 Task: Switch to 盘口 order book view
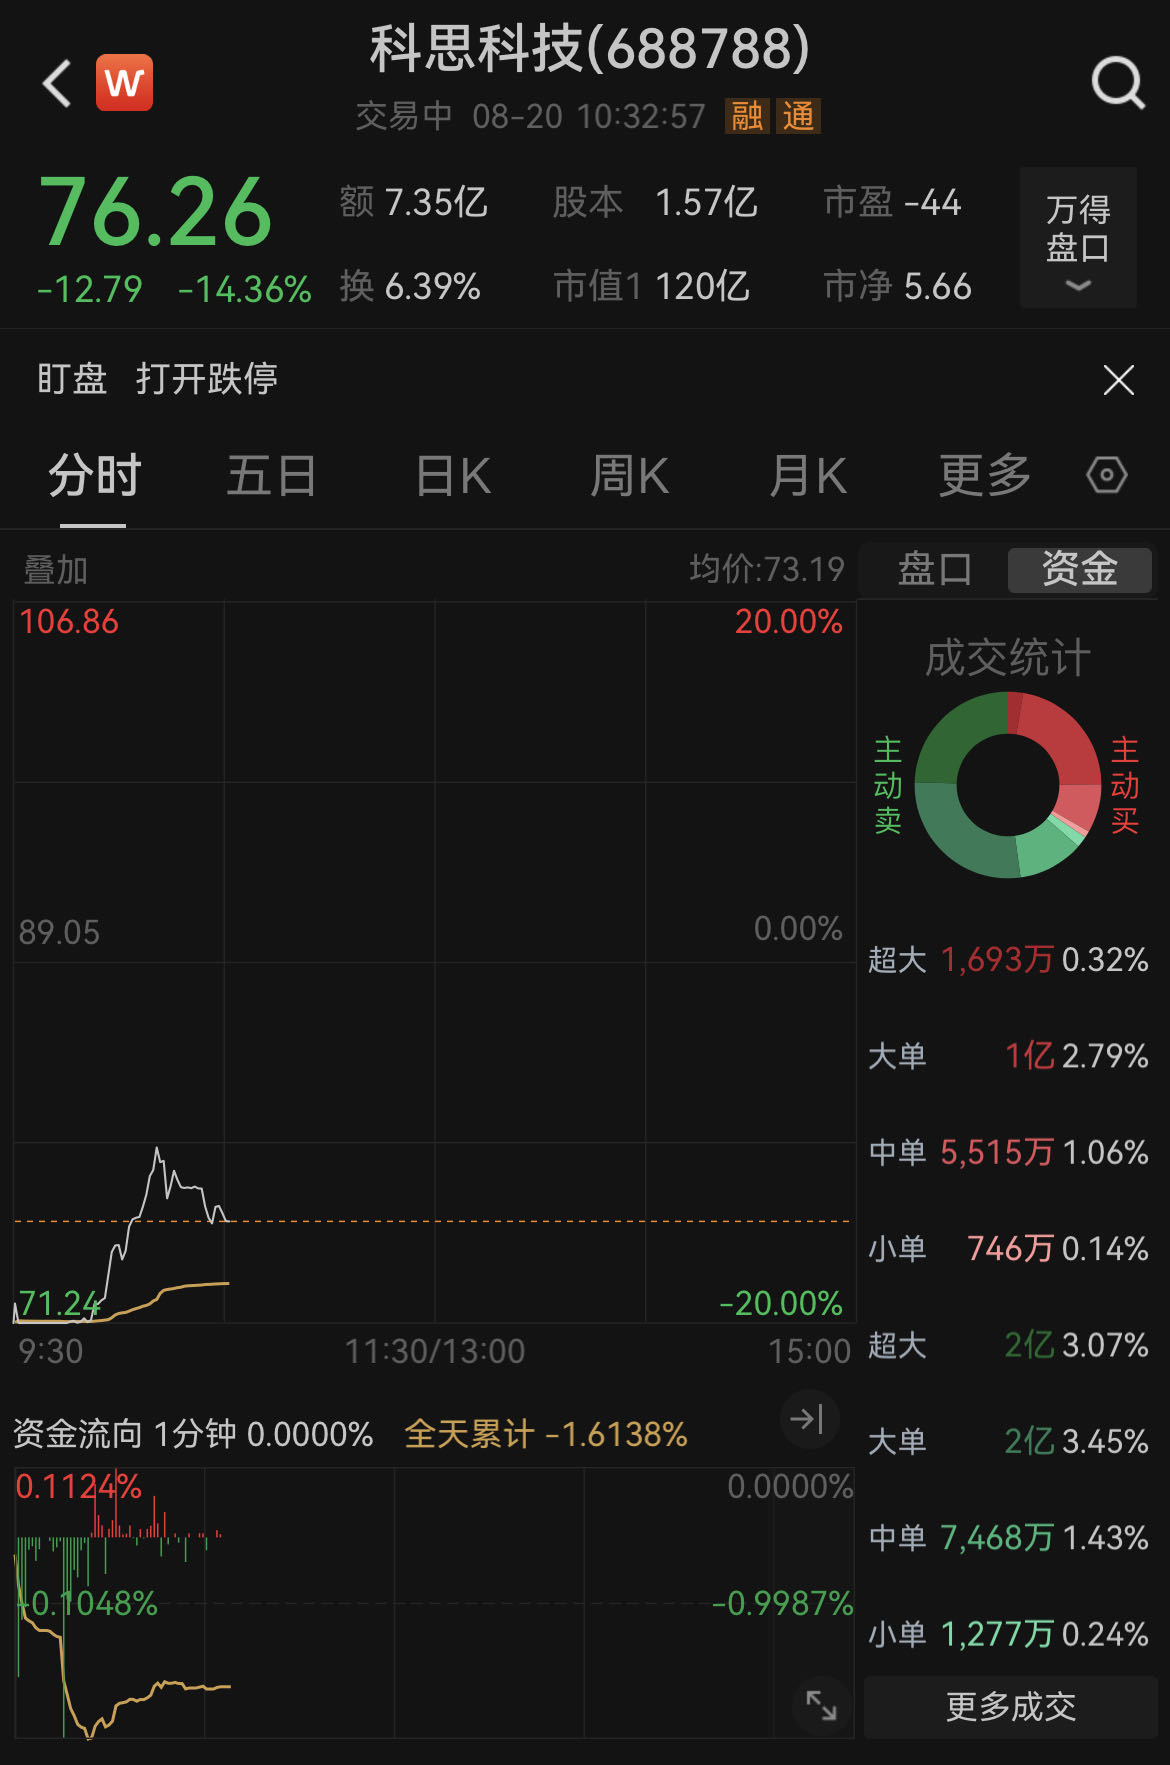(x=934, y=569)
